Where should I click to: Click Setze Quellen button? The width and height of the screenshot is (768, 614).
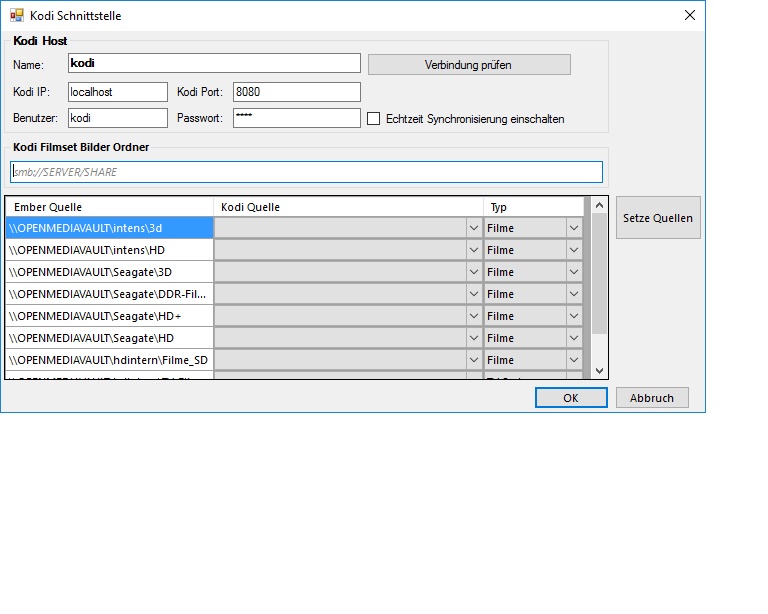pyautogui.click(x=658, y=218)
